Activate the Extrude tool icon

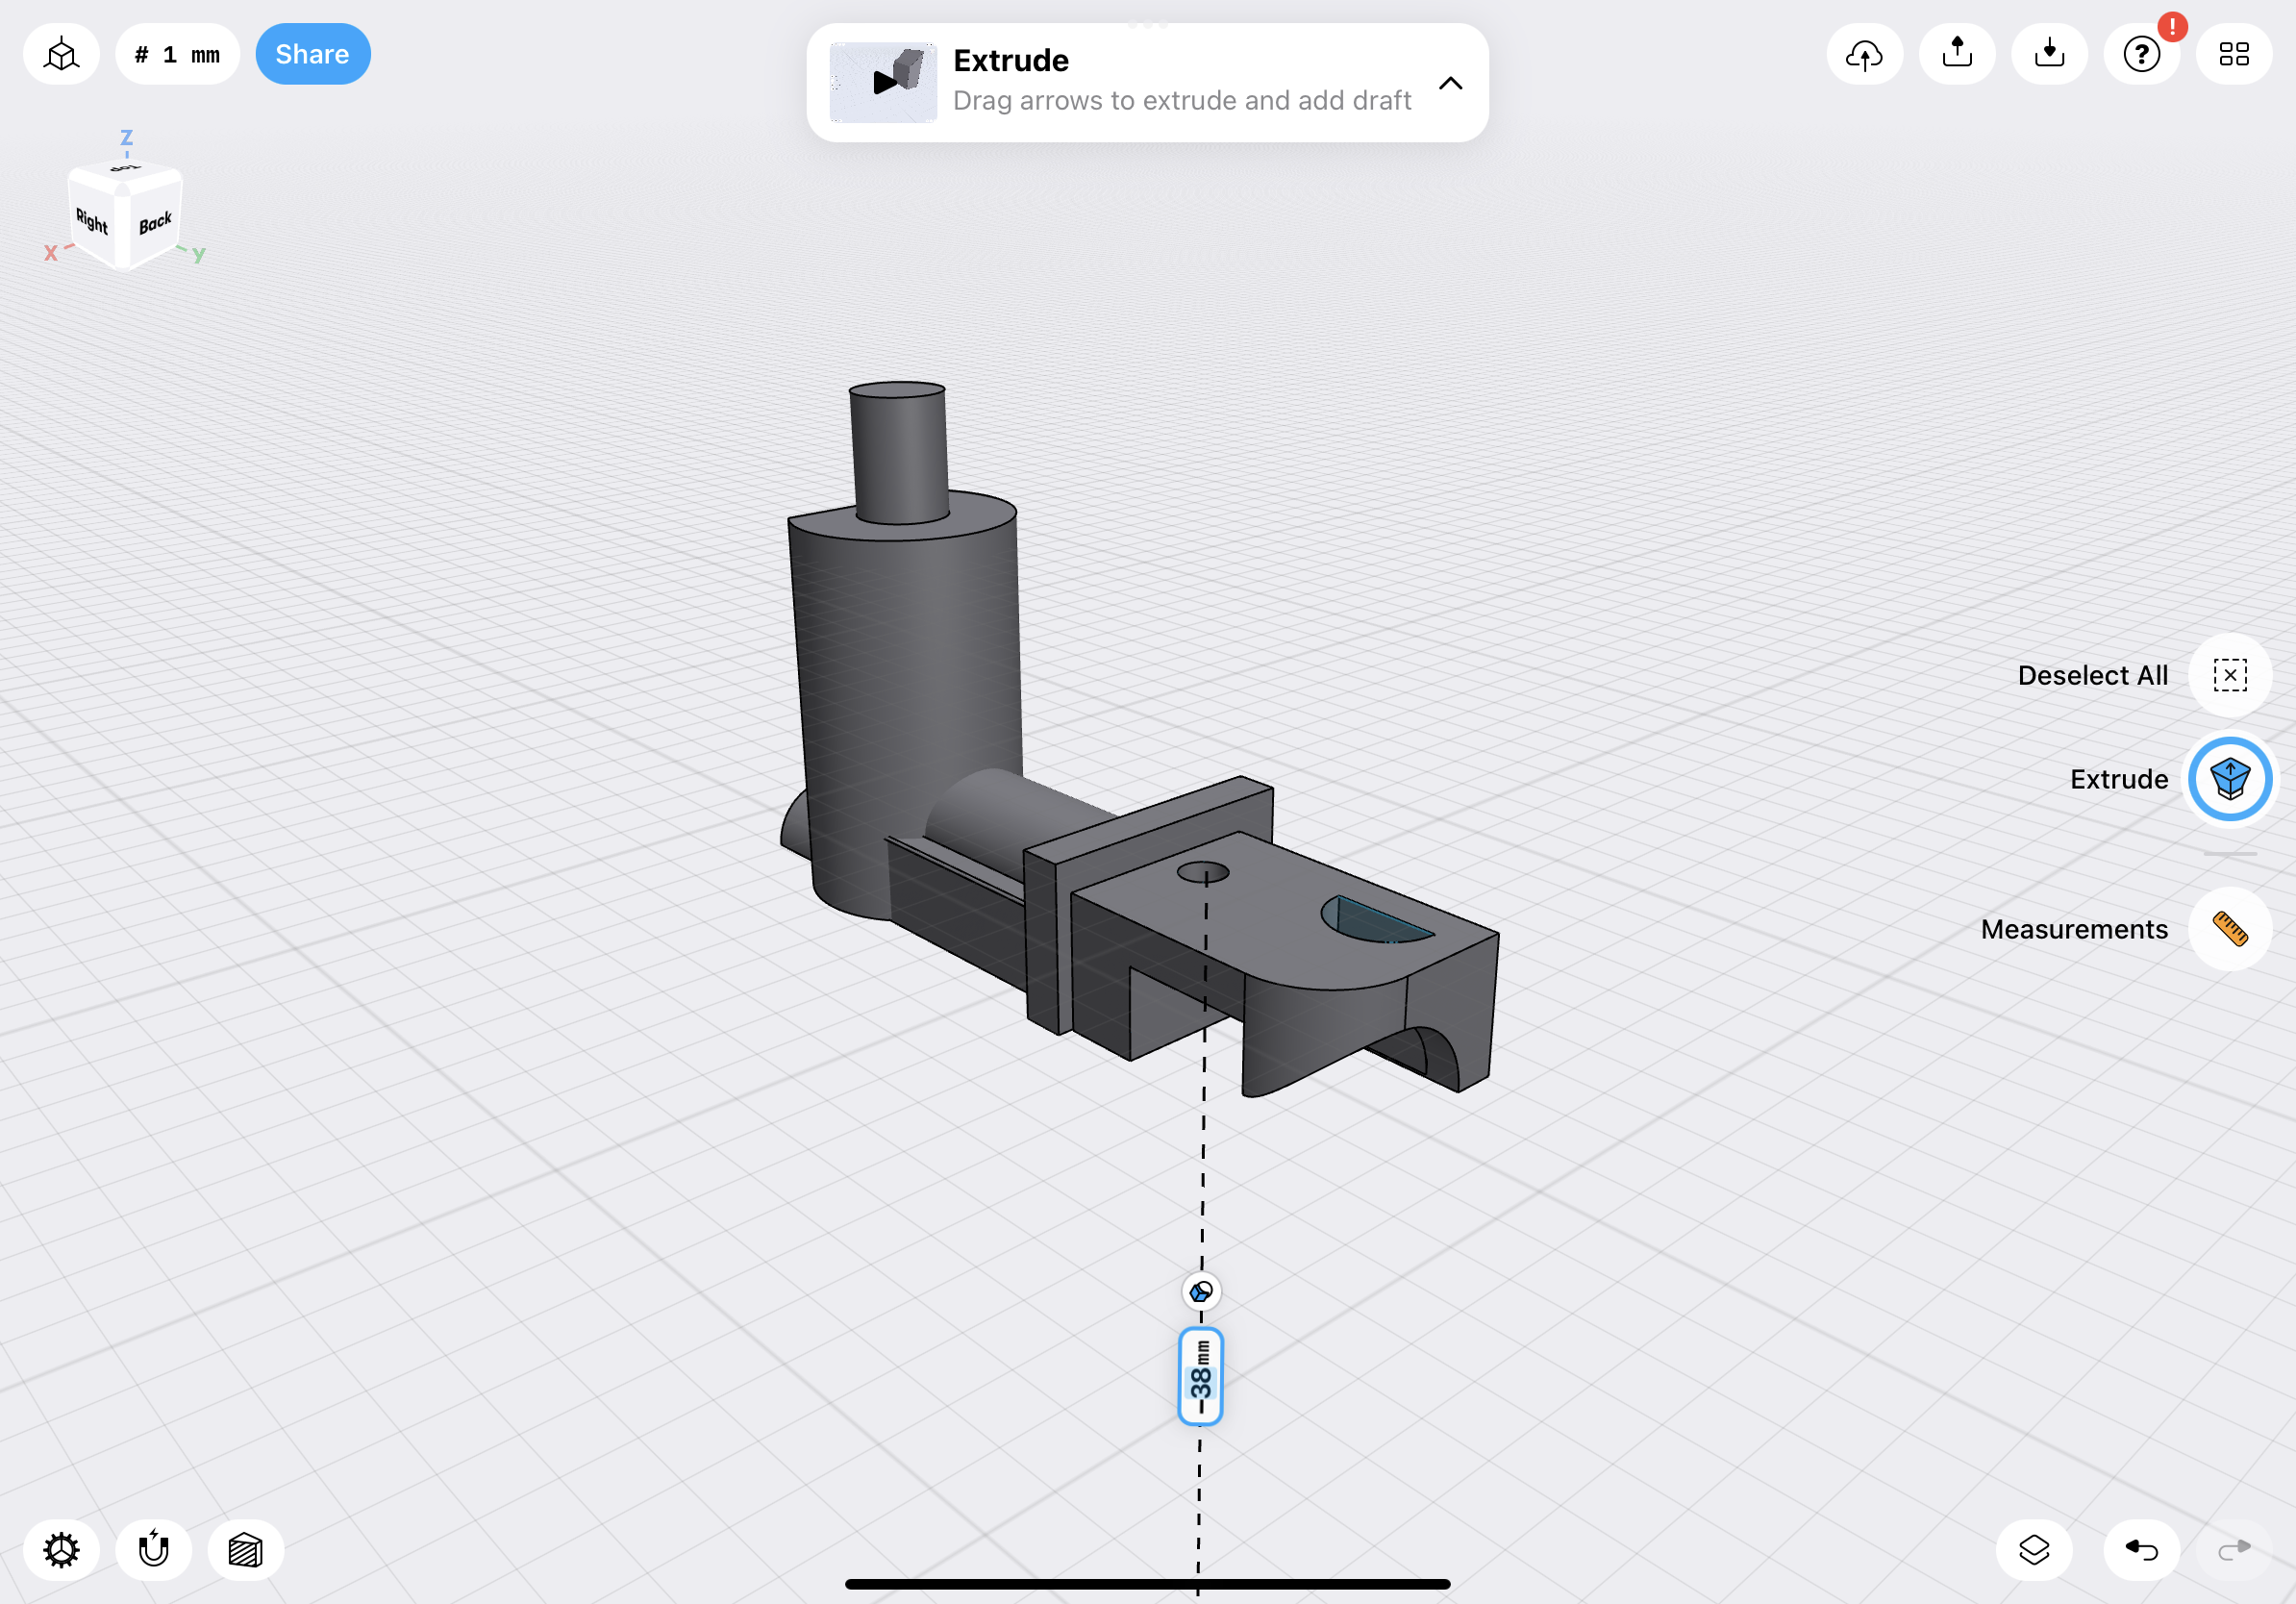[x=2229, y=779]
